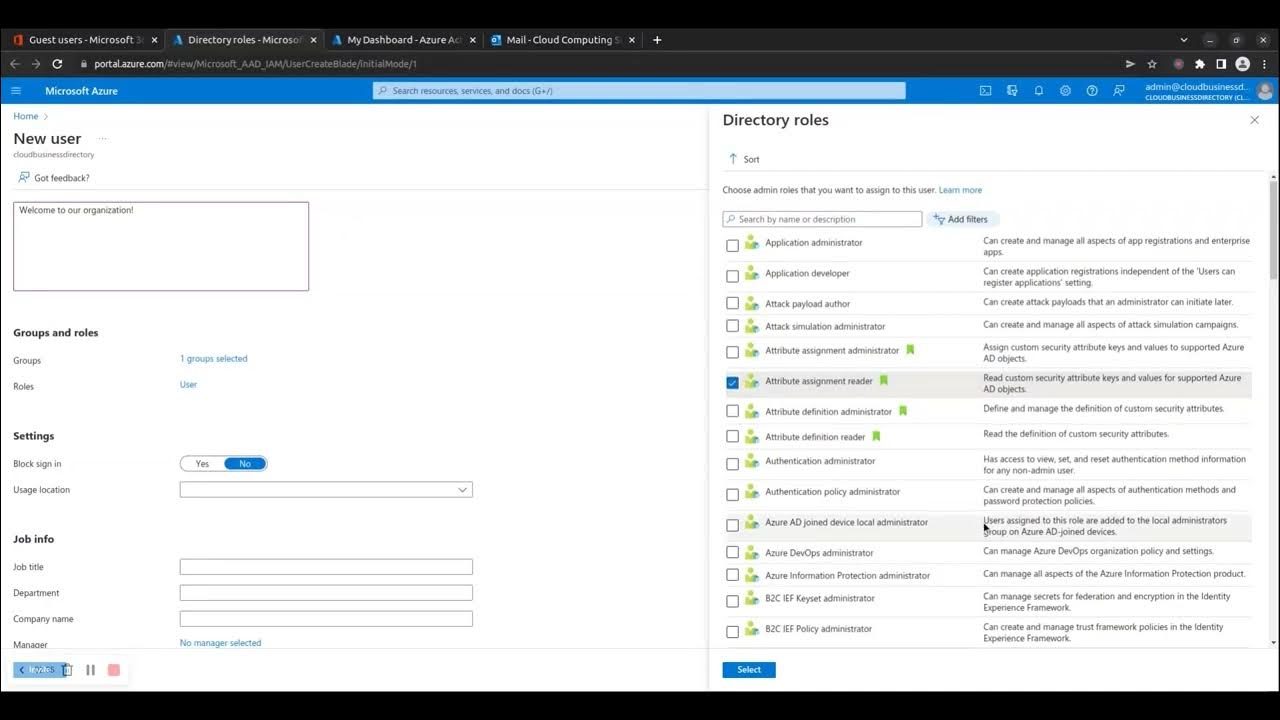The width and height of the screenshot is (1280, 720).
Task: Open the notifications bell
Action: (x=1039, y=90)
